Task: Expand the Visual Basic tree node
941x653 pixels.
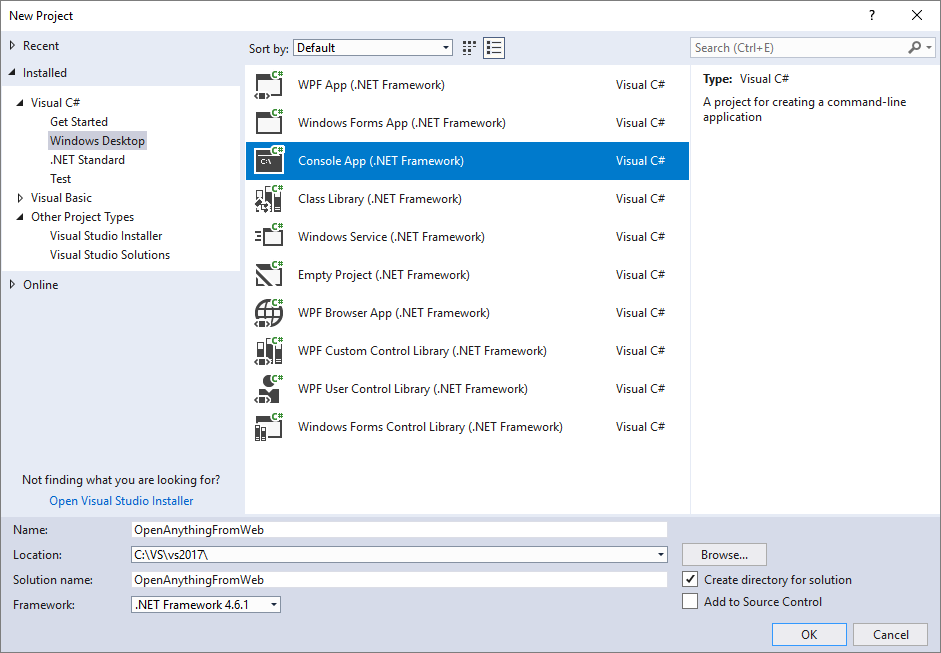Action: [x=20, y=197]
